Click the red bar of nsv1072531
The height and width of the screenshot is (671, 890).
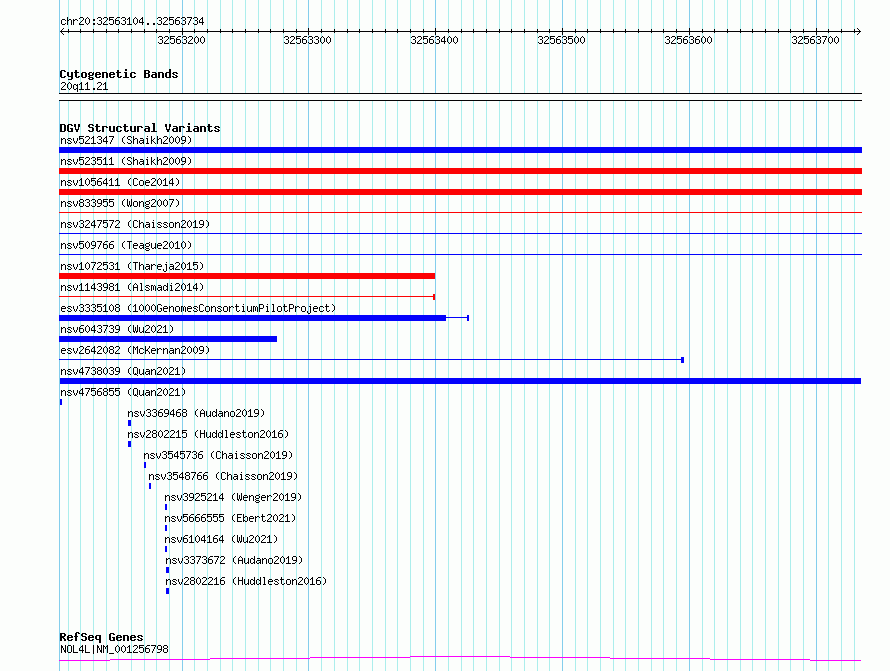(247, 276)
